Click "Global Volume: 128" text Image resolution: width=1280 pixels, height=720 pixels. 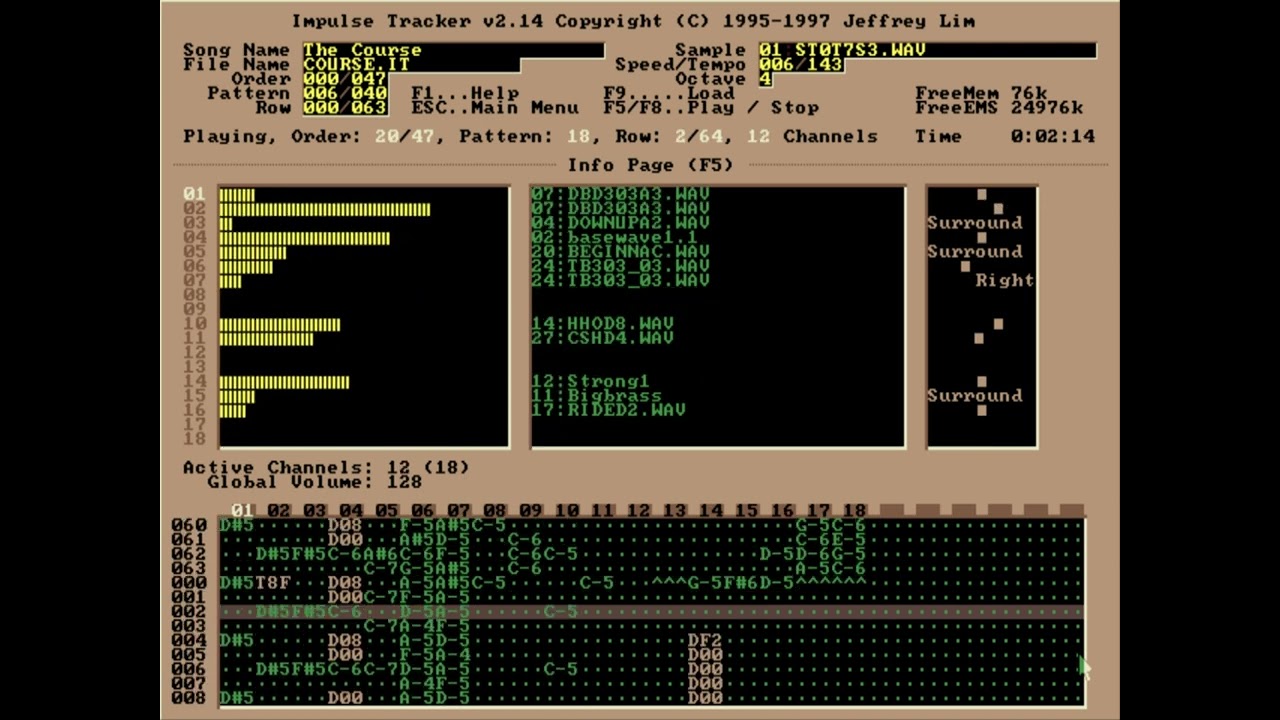click(x=314, y=482)
